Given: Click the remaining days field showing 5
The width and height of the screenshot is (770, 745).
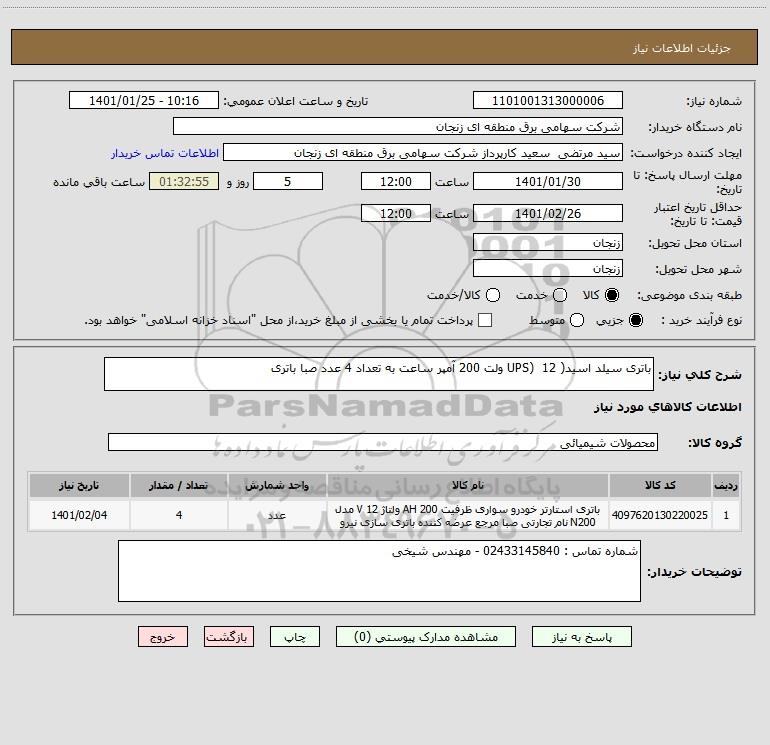Looking at the screenshot, I should (x=288, y=181).
